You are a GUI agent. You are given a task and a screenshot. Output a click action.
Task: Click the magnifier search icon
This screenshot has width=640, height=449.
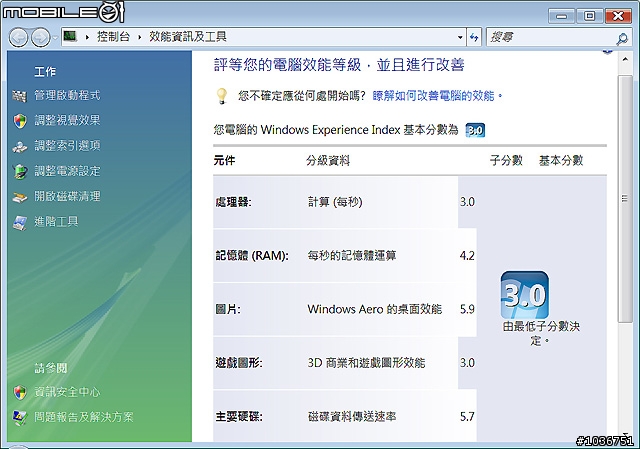[622, 38]
